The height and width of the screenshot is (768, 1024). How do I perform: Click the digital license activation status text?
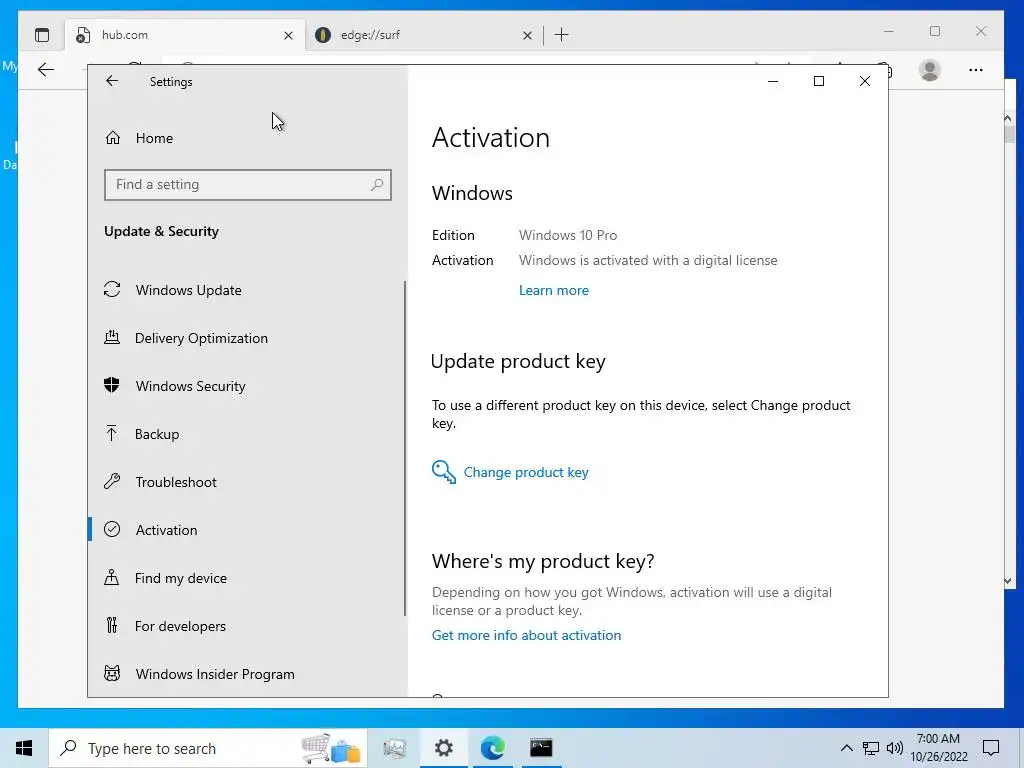[x=648, y=261]
